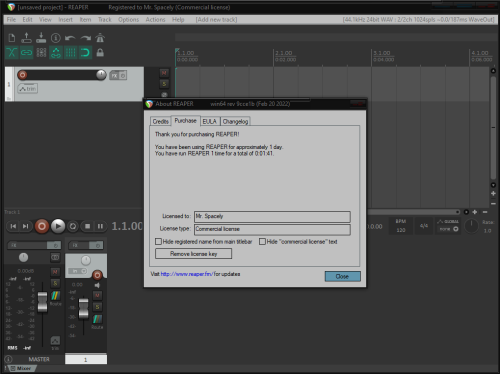Toggle the metronome icon

[100, 38]
